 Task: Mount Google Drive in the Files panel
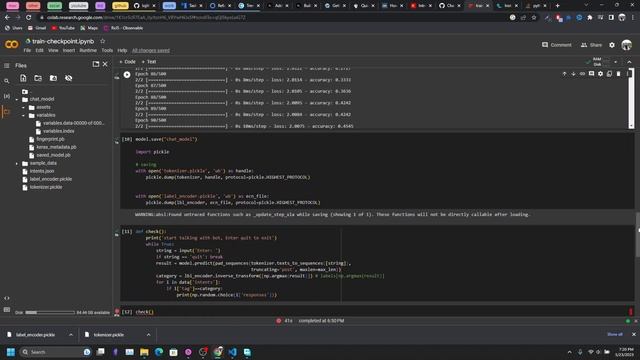click(x=53, y=78)
